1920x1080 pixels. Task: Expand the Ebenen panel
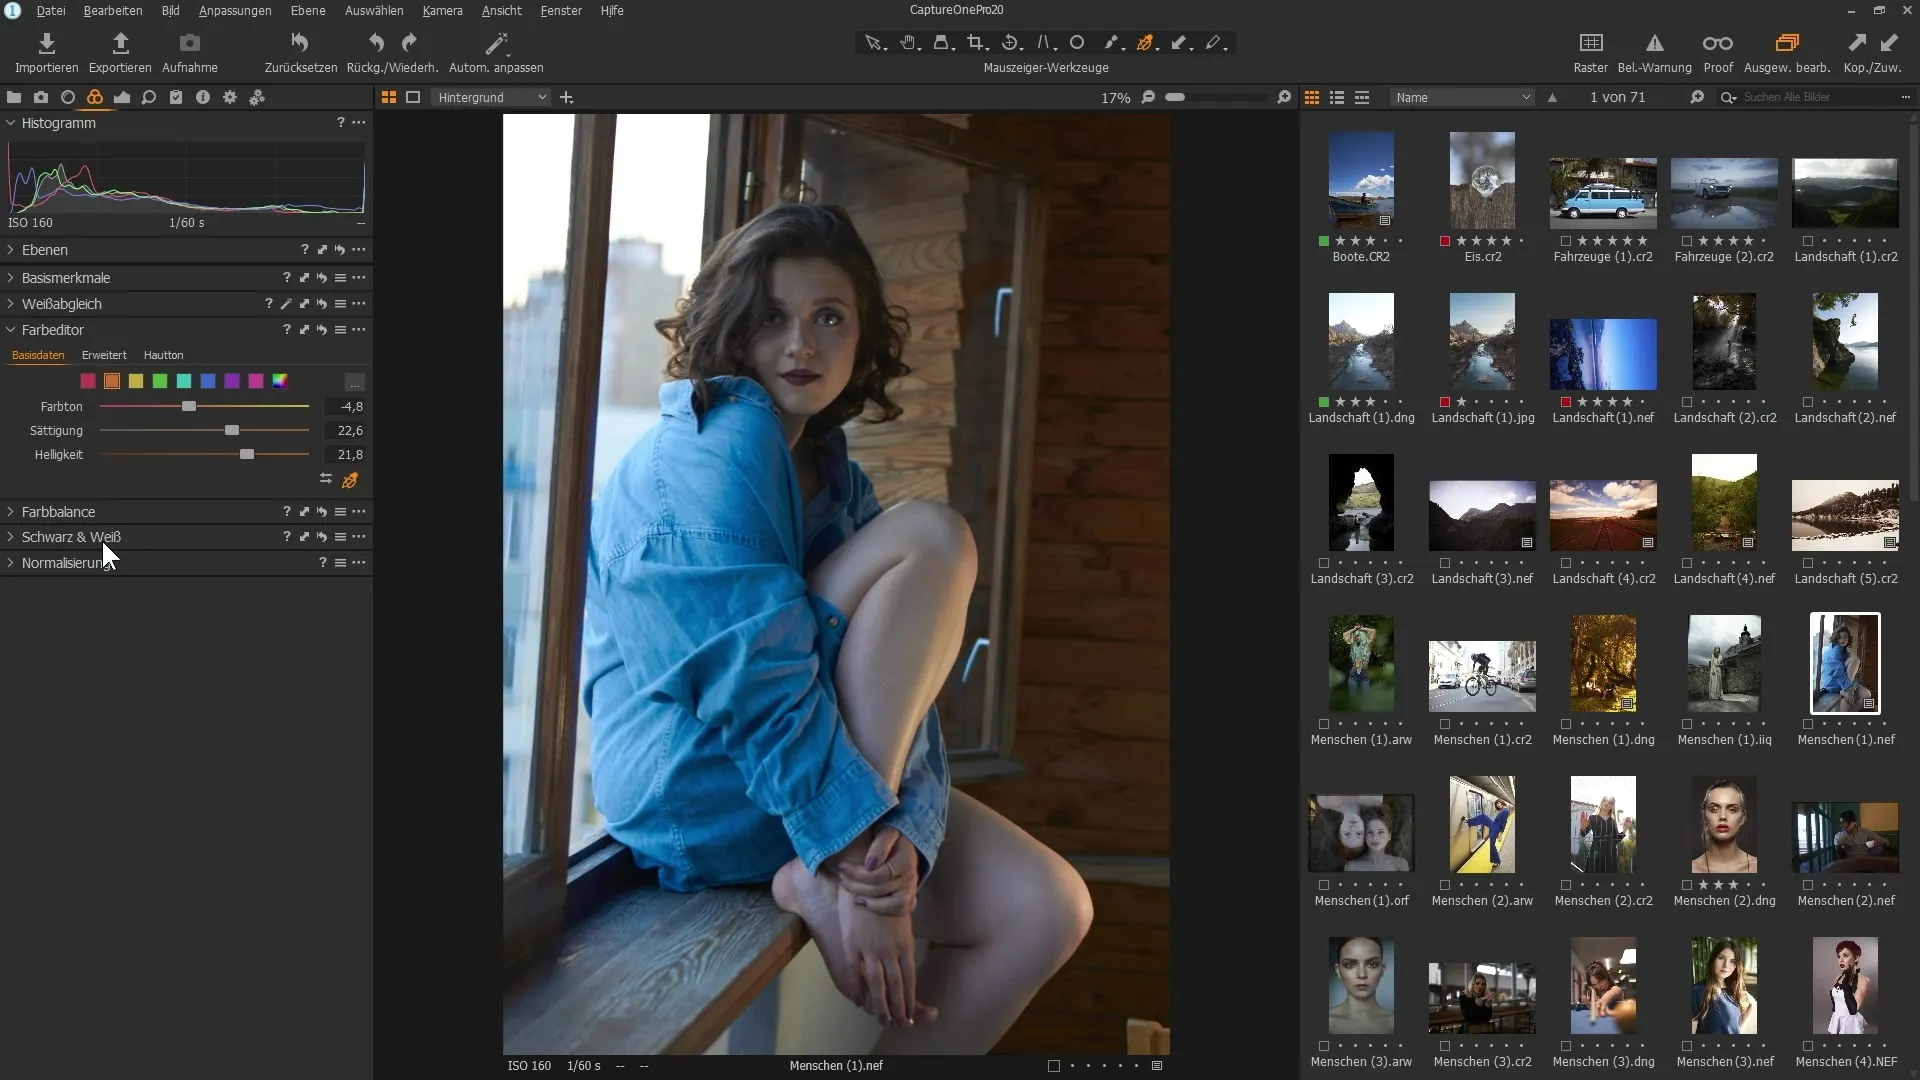click(11, 250)
